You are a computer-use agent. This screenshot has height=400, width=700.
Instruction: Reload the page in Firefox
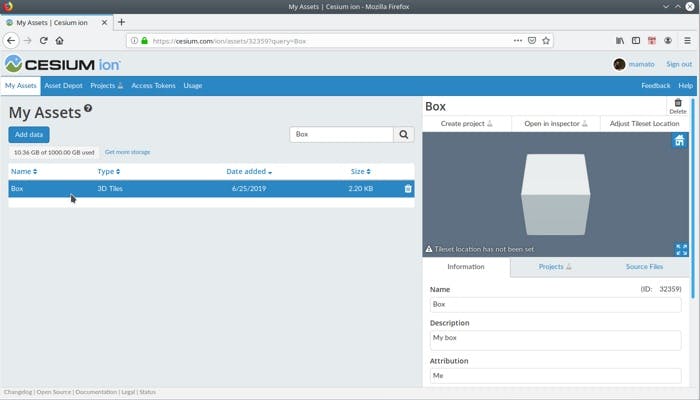click(43, 41)
